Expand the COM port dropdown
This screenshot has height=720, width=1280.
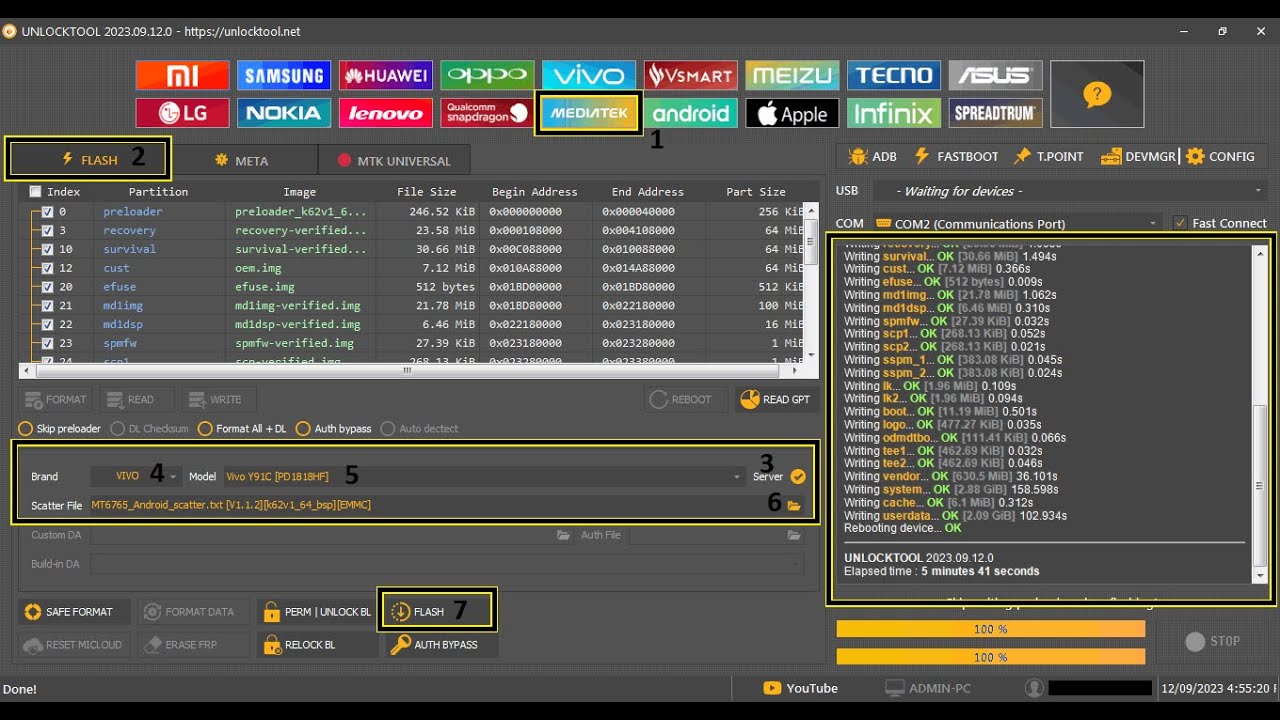tap(1016, 223)
